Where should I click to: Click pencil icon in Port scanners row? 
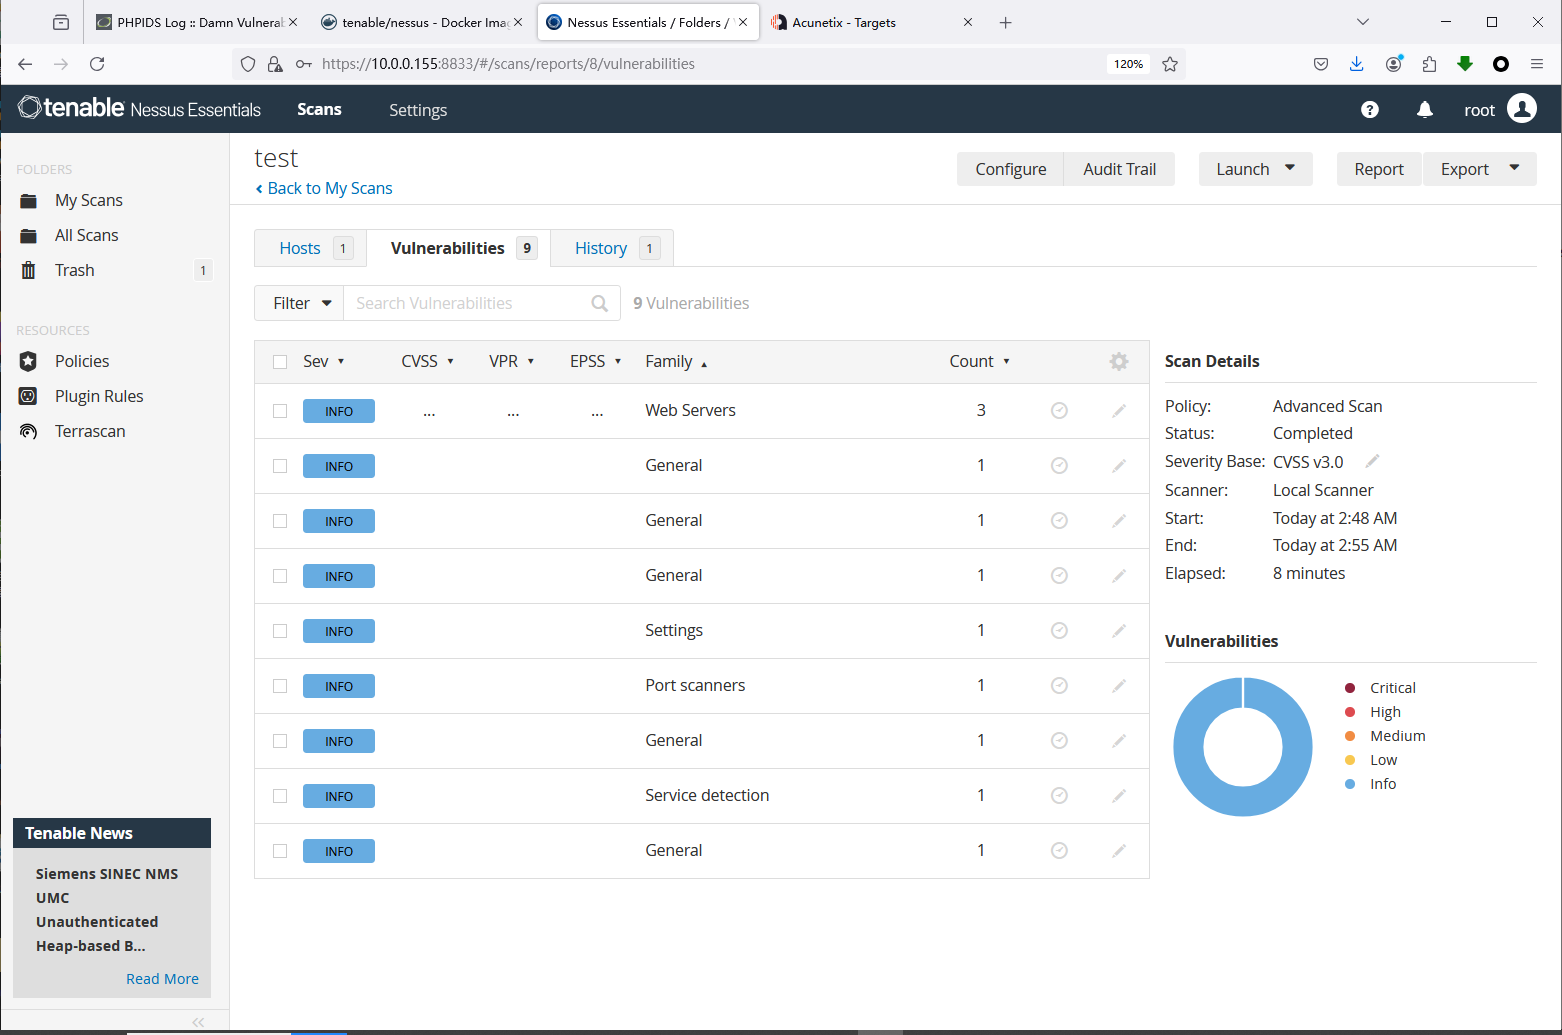pos(1119,686)
